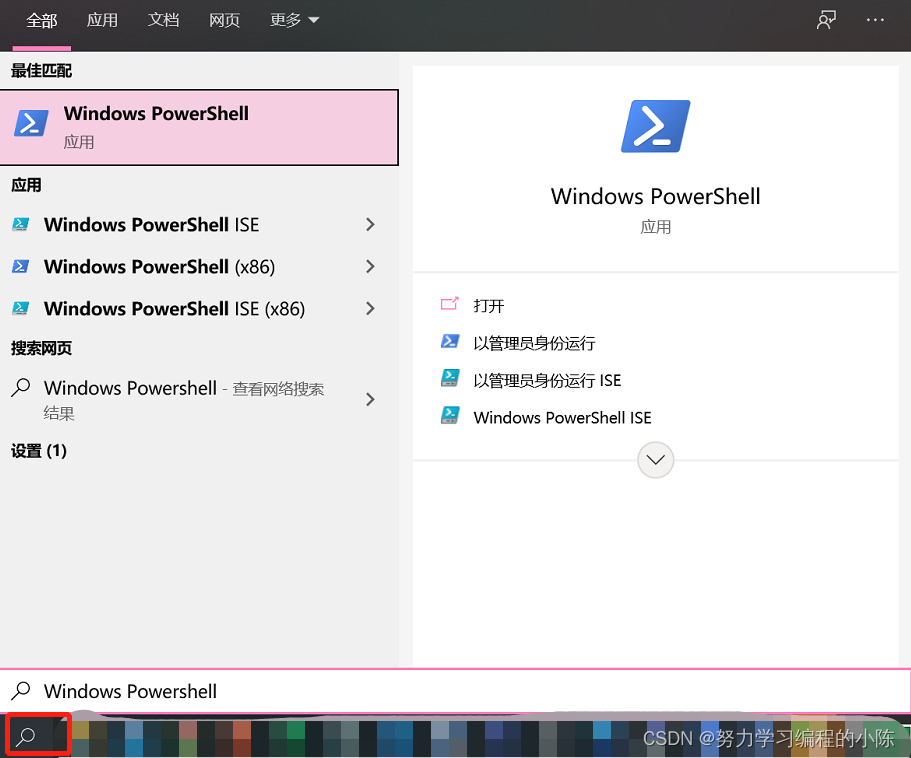Expand the 设置 (1) results group
The image size is (911, 758).
coord(39,451)
